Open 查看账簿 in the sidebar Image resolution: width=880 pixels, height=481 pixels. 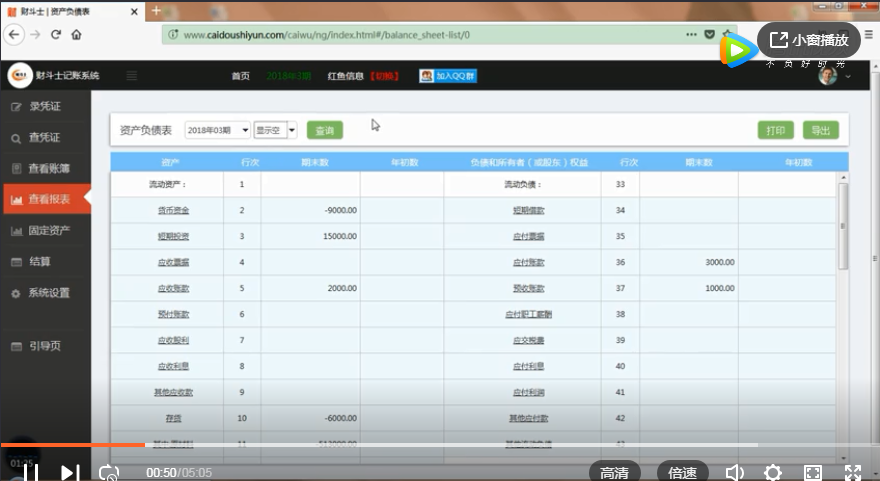[45, 168]
